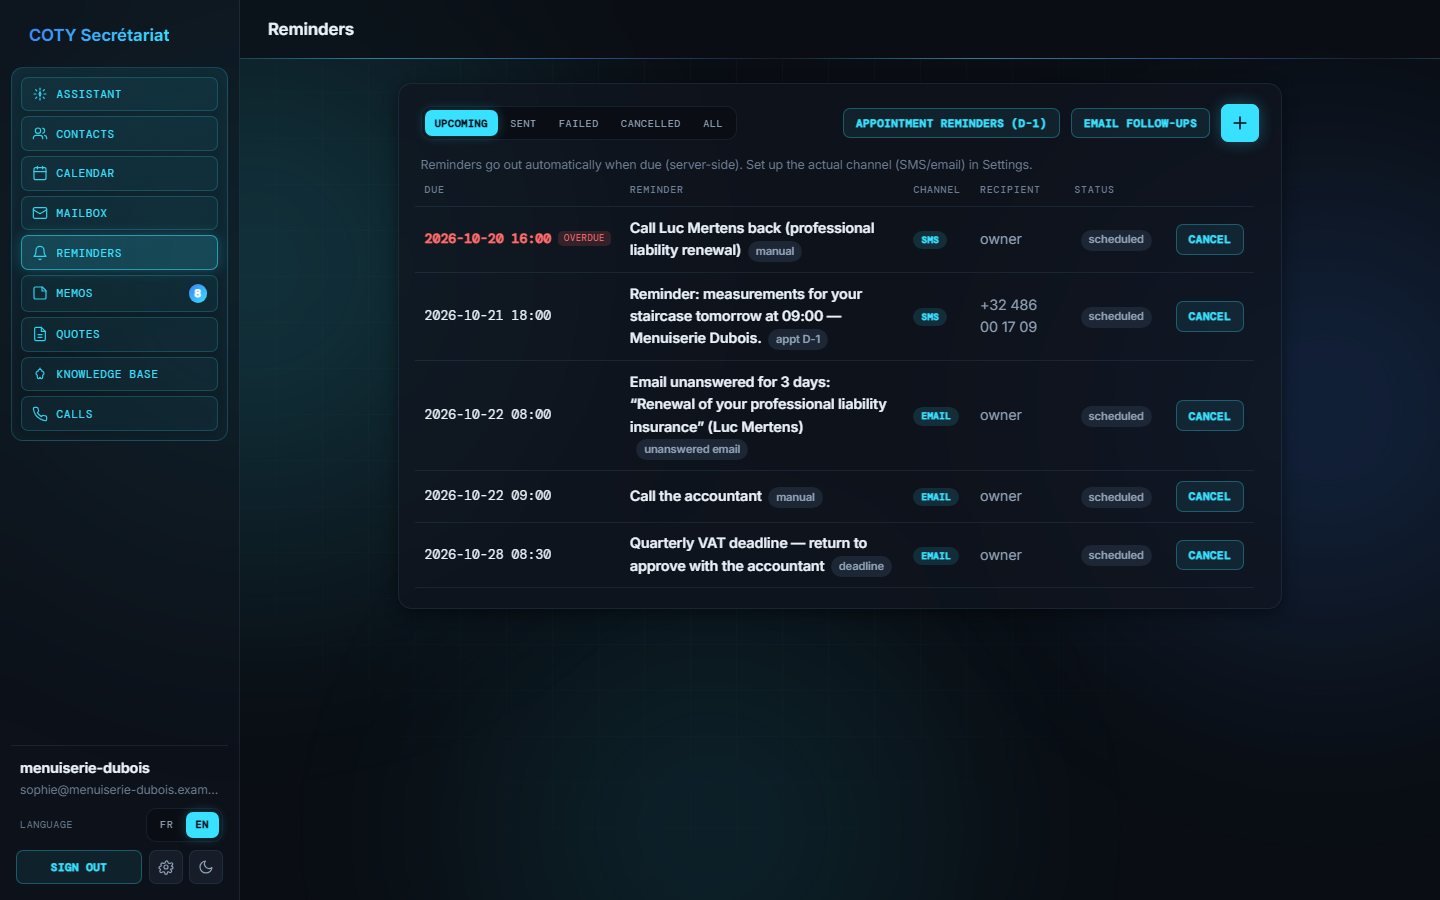Toggle dark mode with the moon icon
The height and width of the screenshot is (900, 1440).
pos(206,867)
